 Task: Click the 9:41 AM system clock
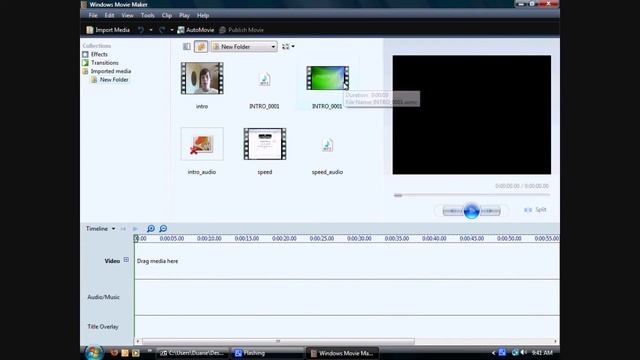click(542, 353)
